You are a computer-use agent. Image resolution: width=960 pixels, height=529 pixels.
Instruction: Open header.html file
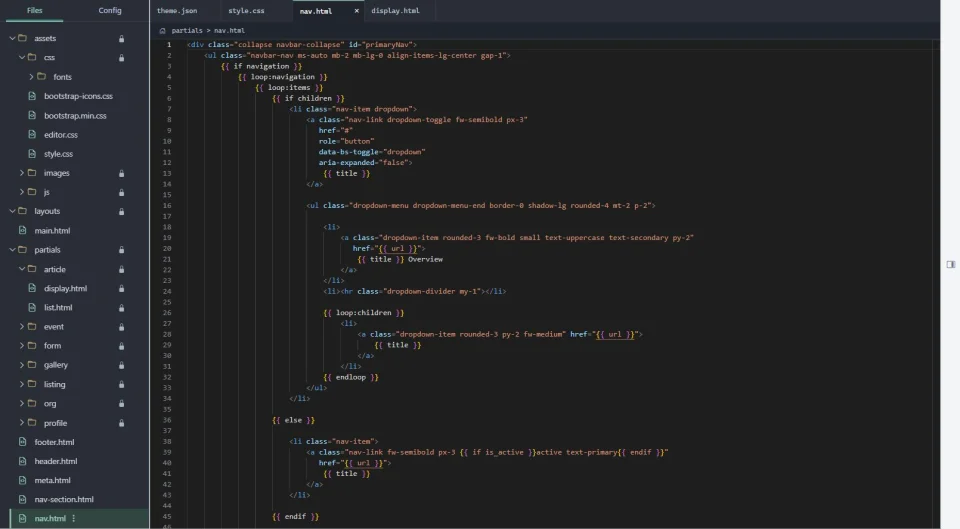(56, 461)
